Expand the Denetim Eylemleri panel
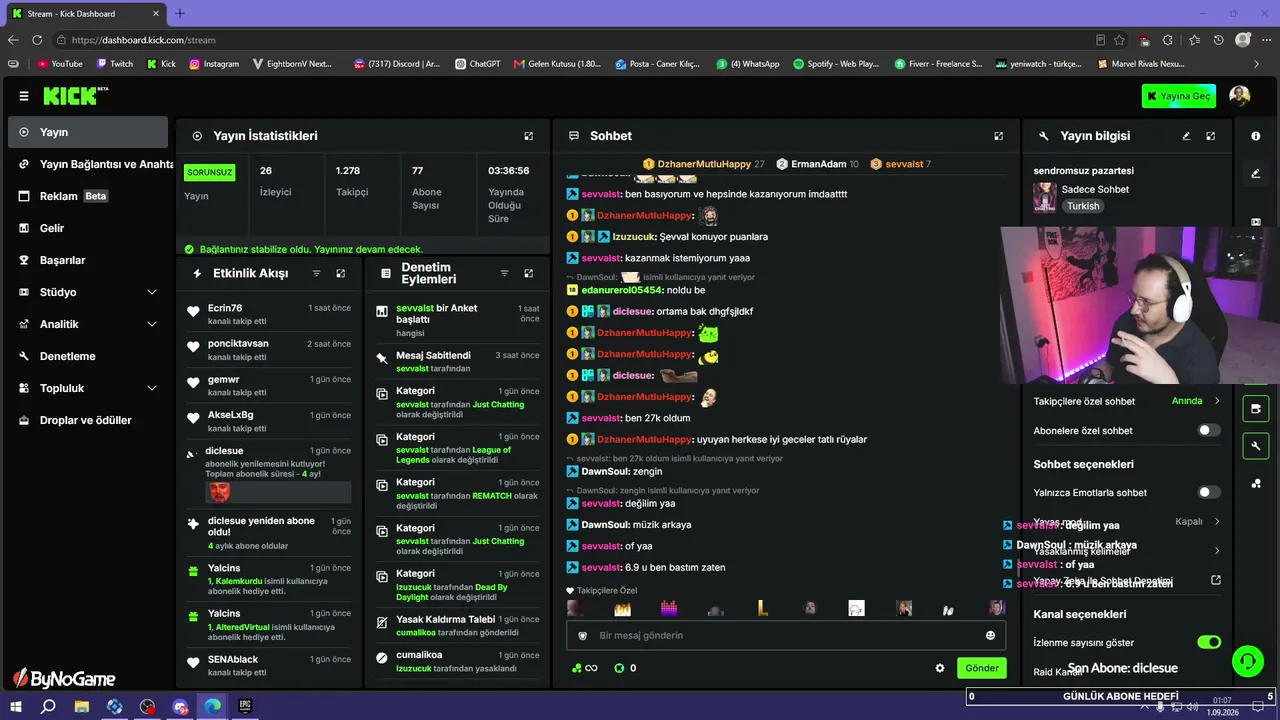Screen dimensions: 1280x720 tap(529, 273)
